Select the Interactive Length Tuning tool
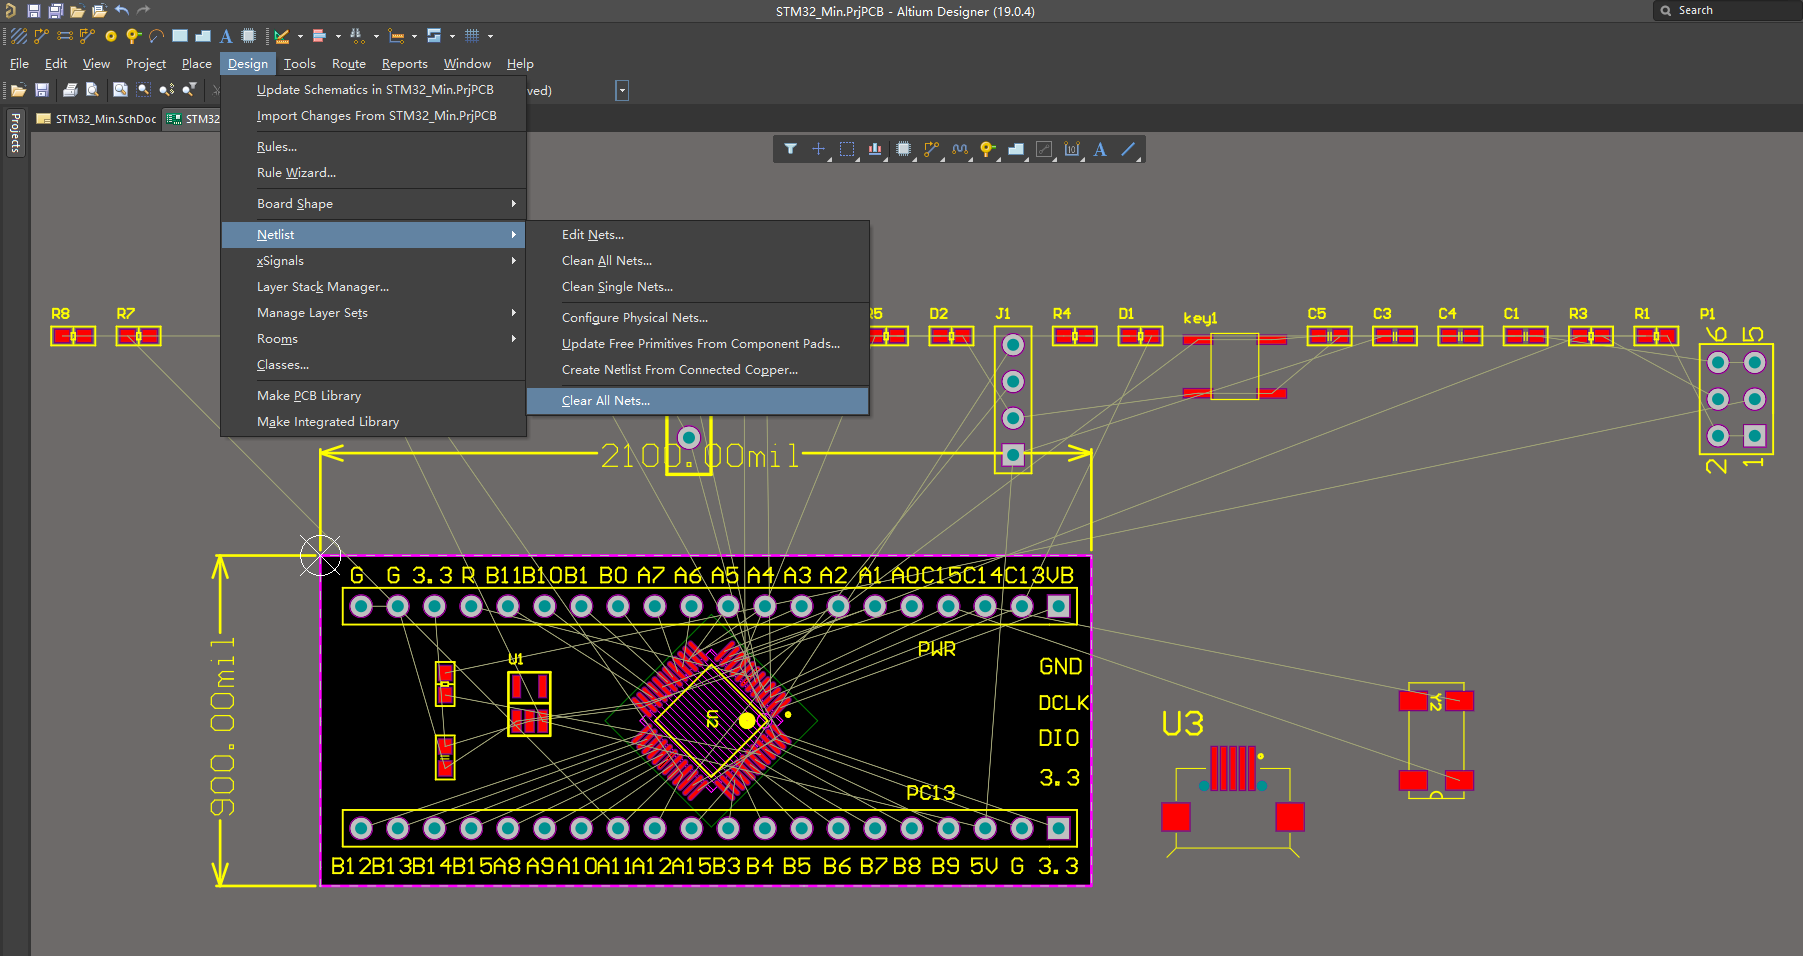1803x956 pixels. click(960, 149)
